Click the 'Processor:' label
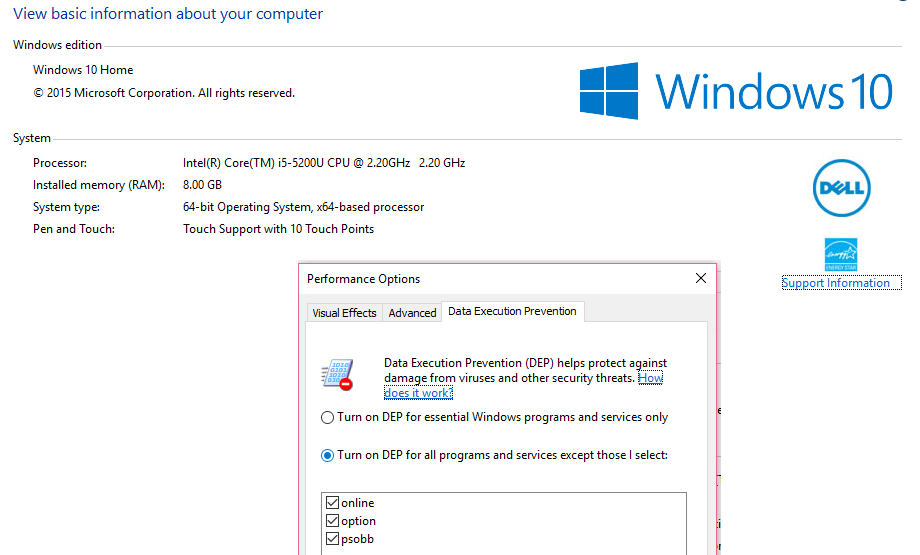 coord(60,163)
